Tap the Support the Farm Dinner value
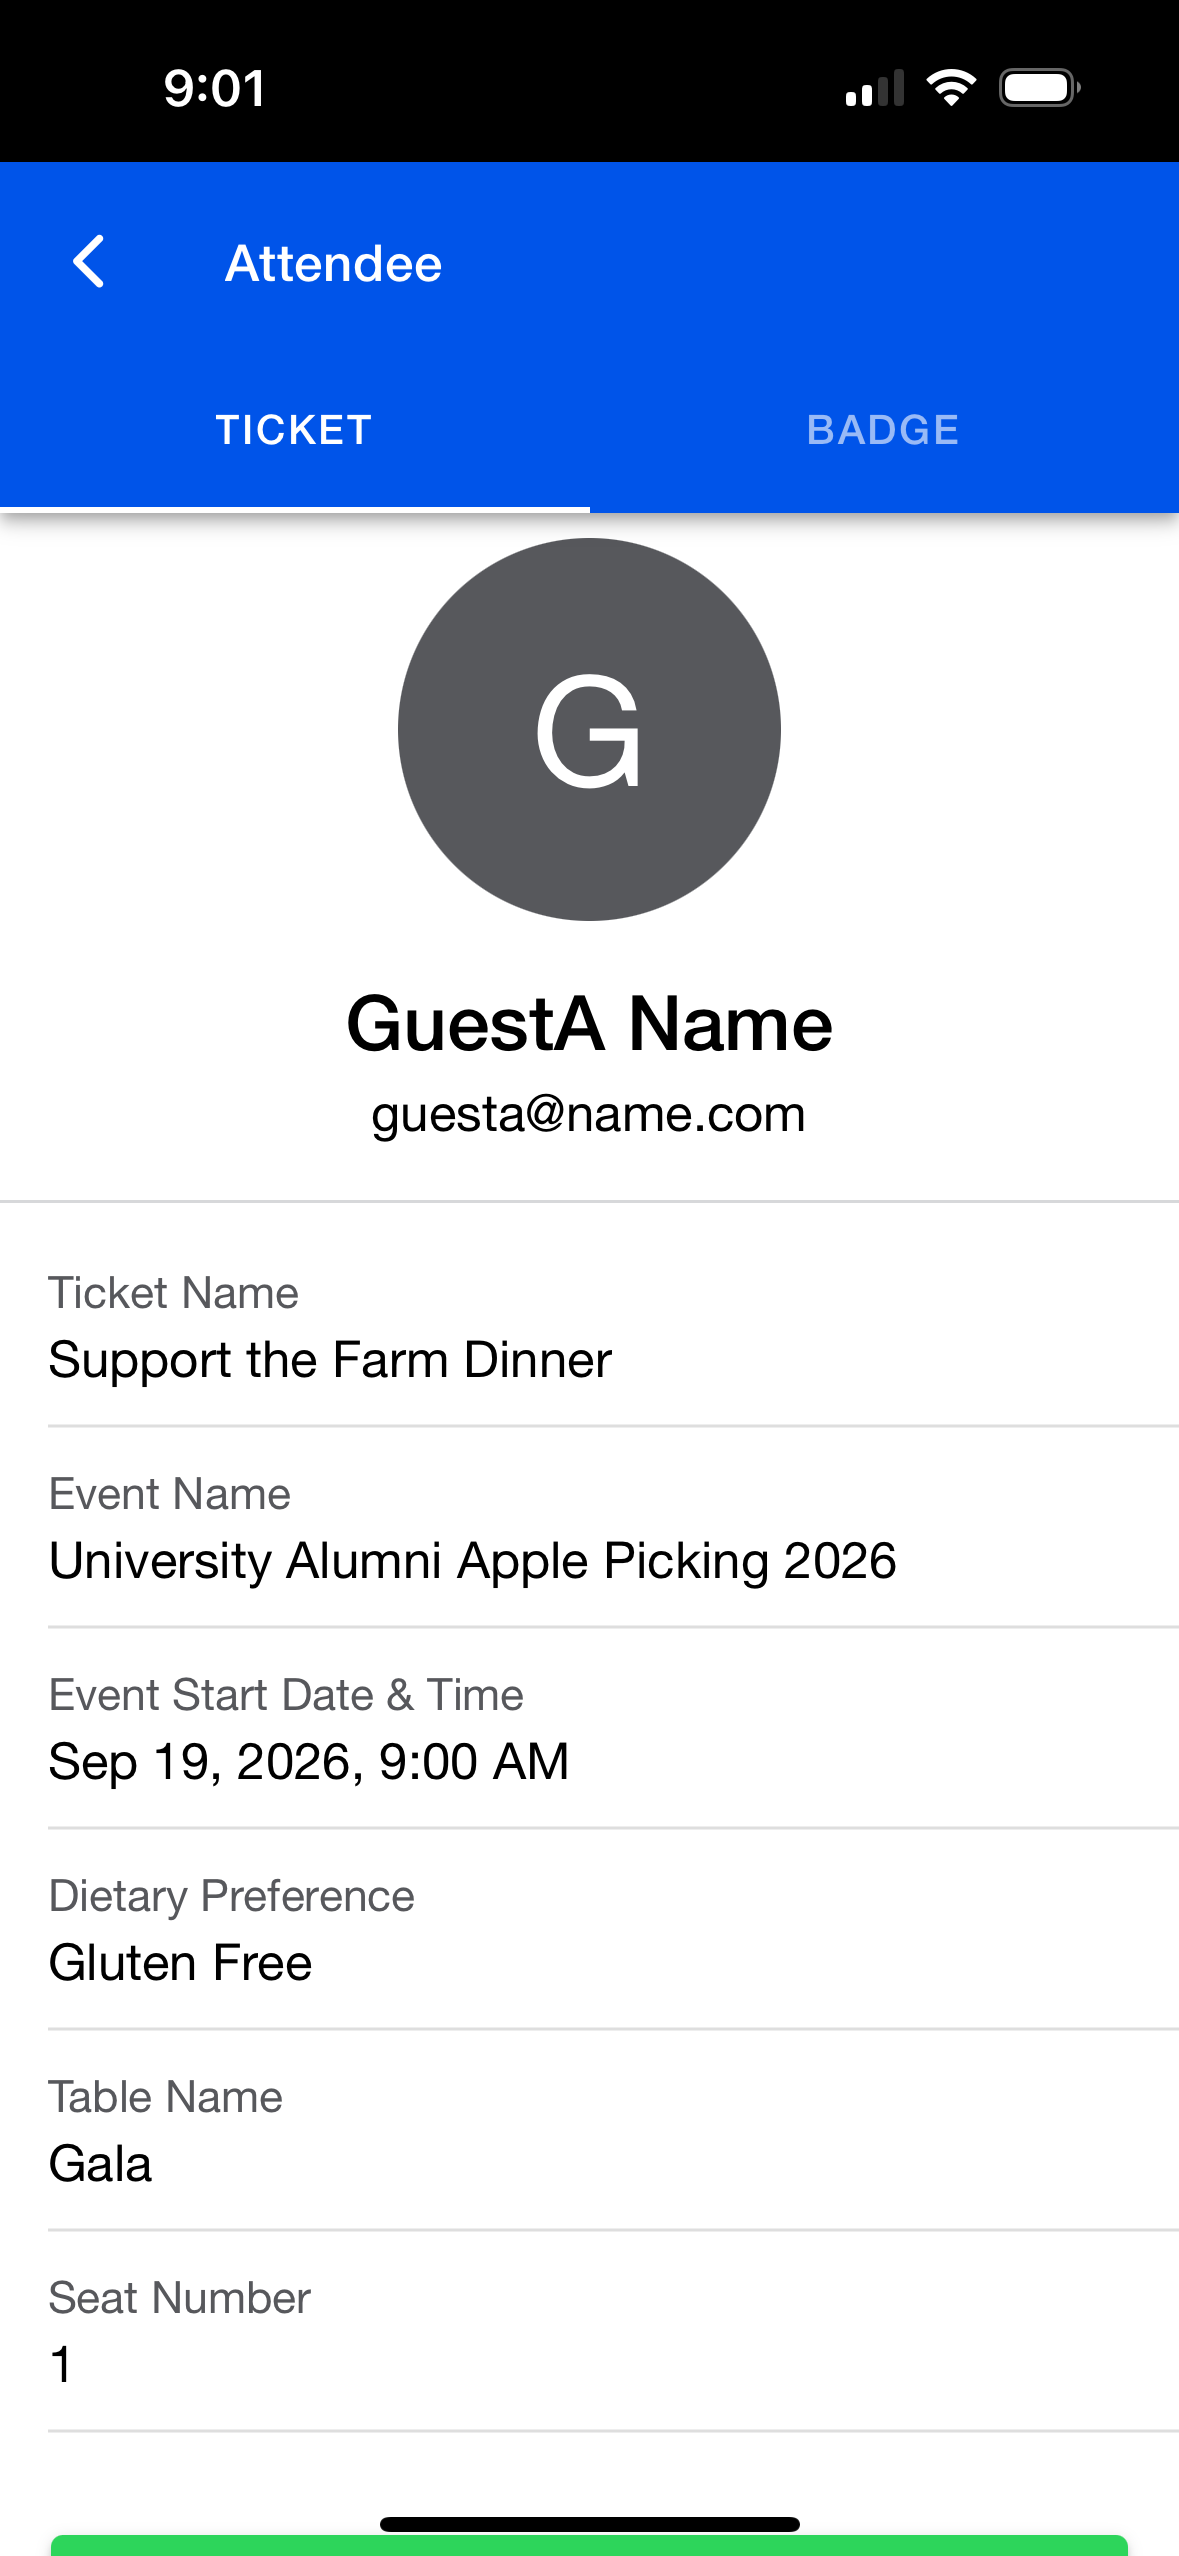1179x2556 pixels. pos(330,1360)
